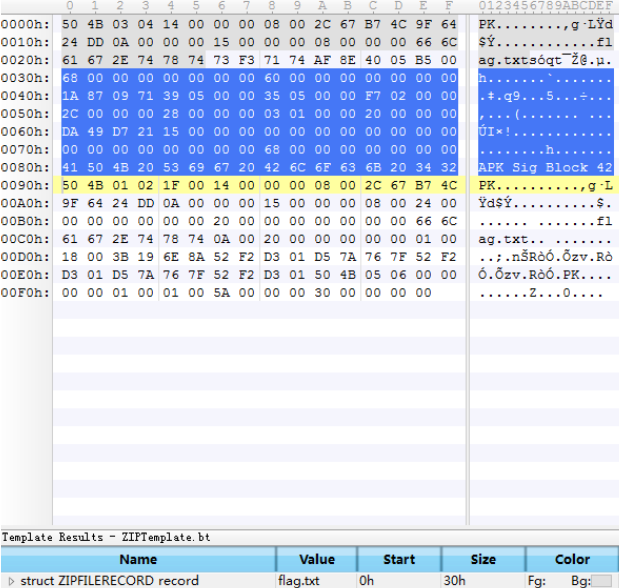Click the 0010h row address
The width and height of the screenshot is (620, 588).
(25, 42)
